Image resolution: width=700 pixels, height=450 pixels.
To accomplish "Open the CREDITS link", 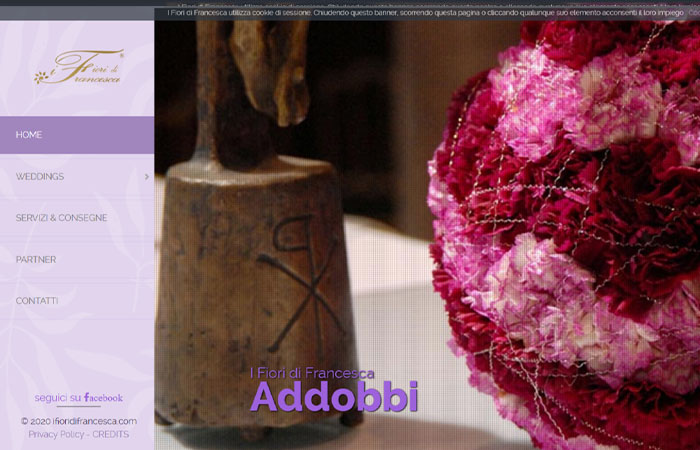I will click(111, 434).
